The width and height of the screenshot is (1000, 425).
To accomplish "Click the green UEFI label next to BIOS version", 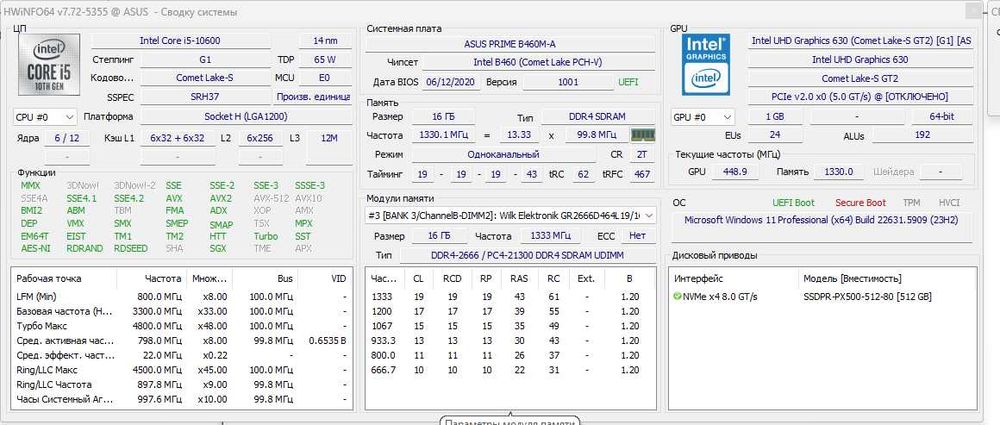I will [x=628, y=82].
